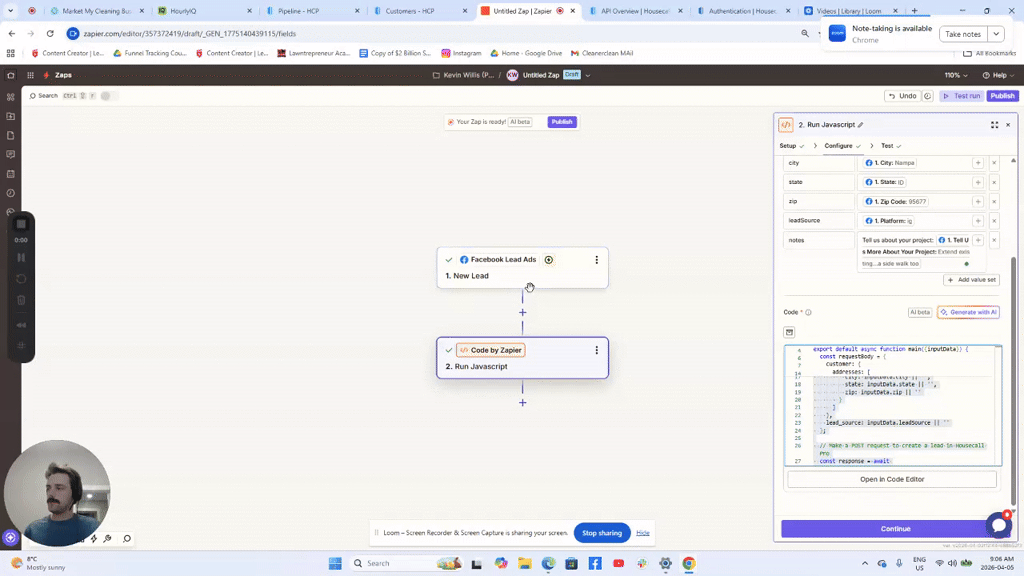This screenshot has width=1024, height=576.
Task: Expand the Run Javascript panel to fullscreen
Action: tap(994, 125)
